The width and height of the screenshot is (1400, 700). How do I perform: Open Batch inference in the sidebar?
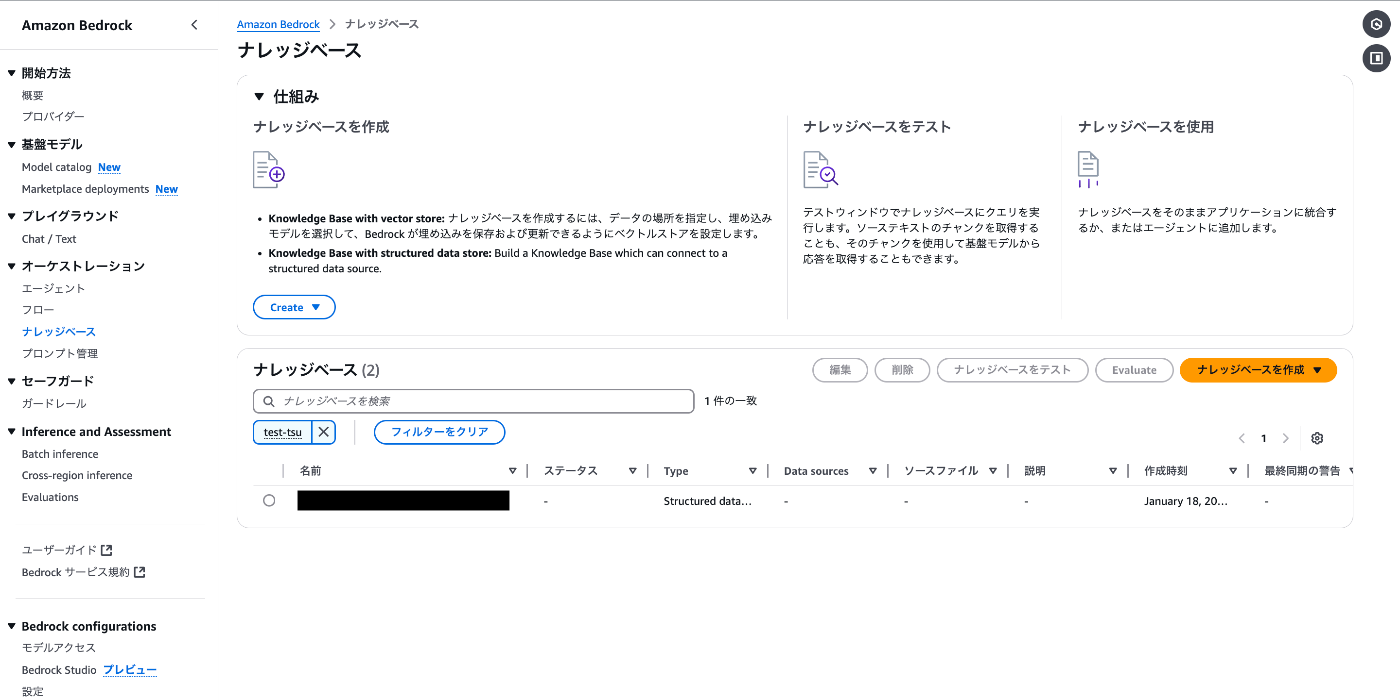(x=60, y=454)
